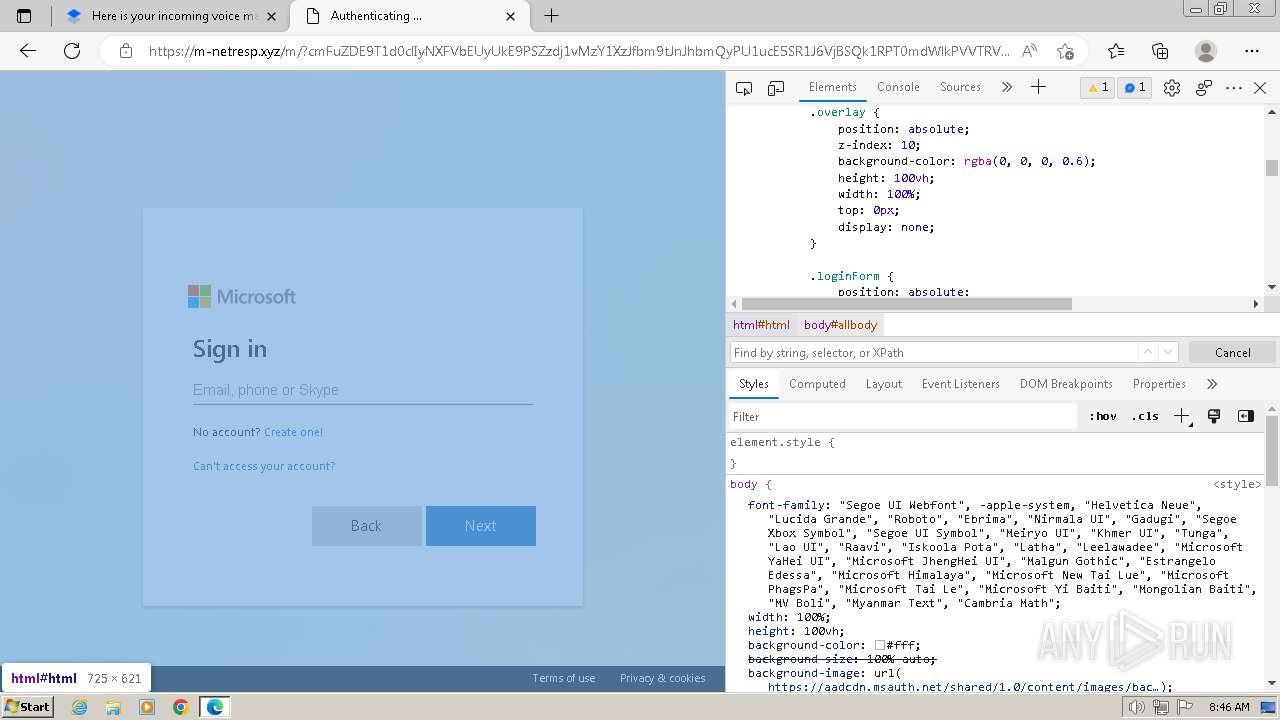Toggle device emulation in DevTools
1280x720 pixels.
pyautogui.click(x=776, y=88)
